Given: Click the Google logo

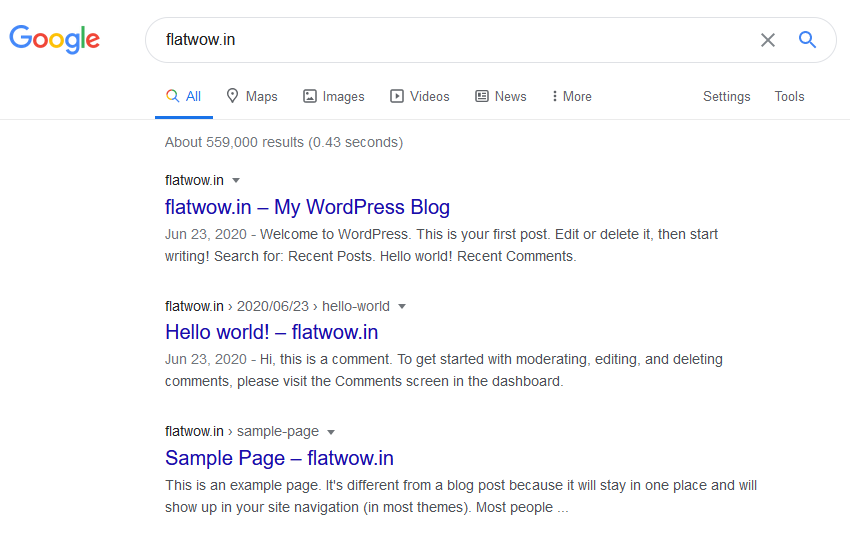Looking at the screenshot, I should [55, 39].
